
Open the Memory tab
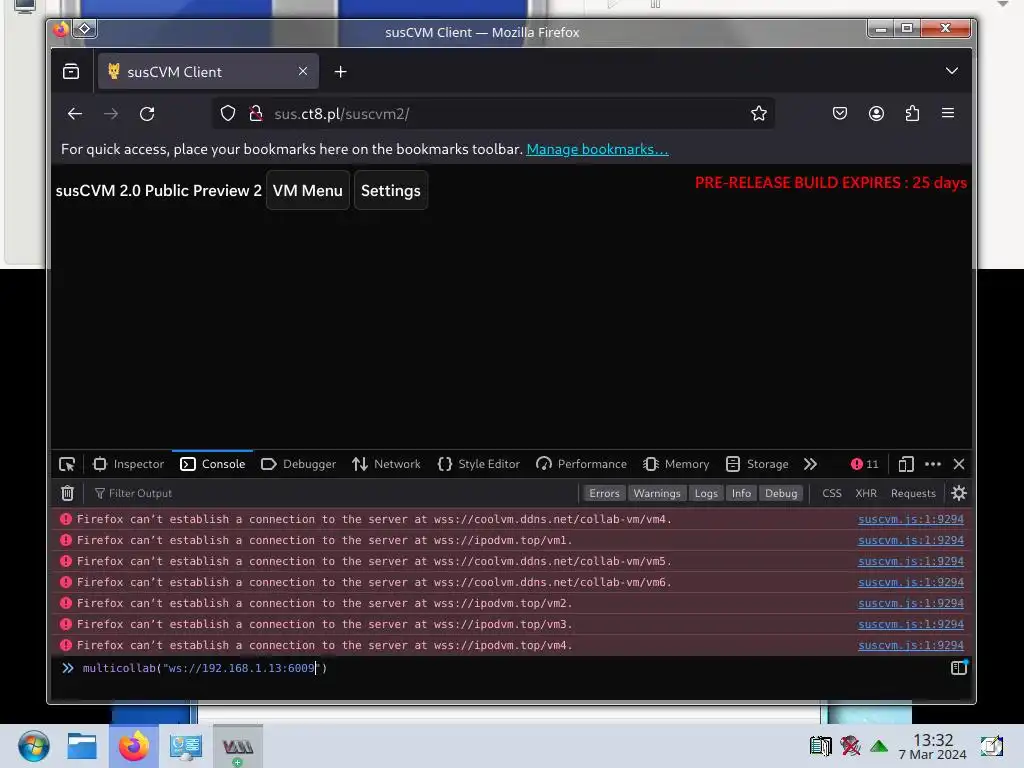click(676, 464)
